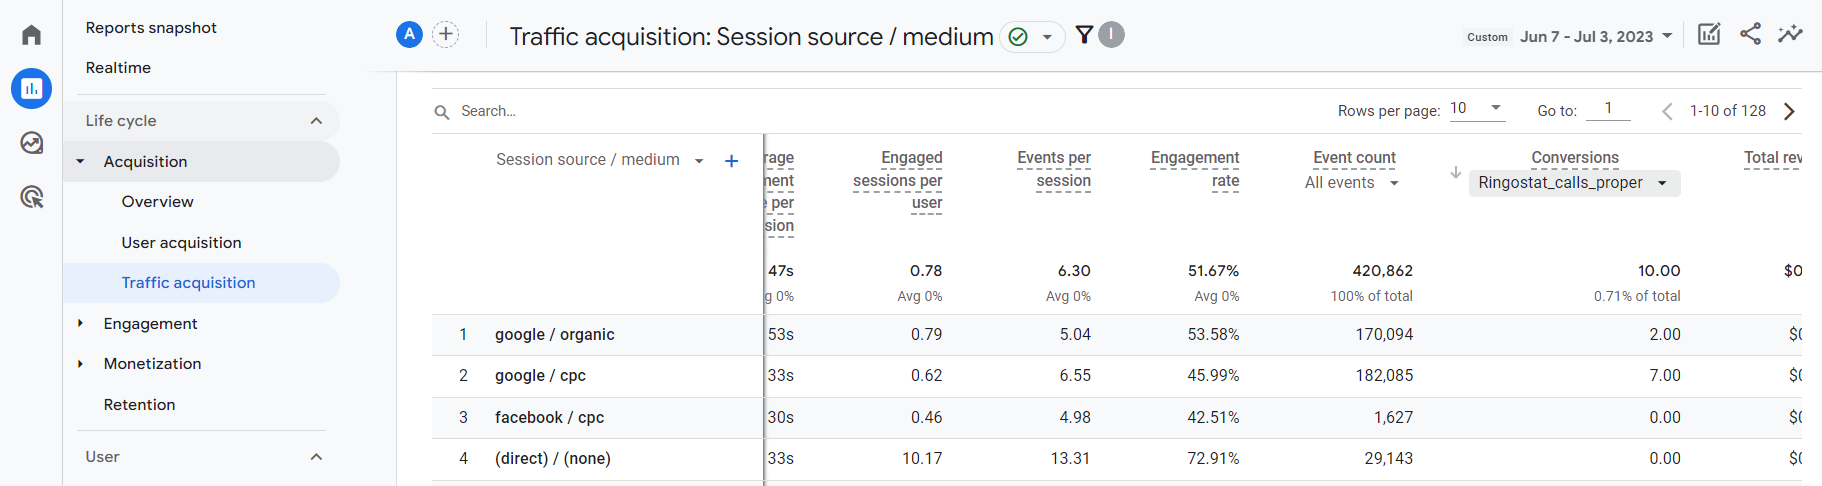Screen dimensions: 1822x486
Task: Open User acquisition report
Action: 181,243
